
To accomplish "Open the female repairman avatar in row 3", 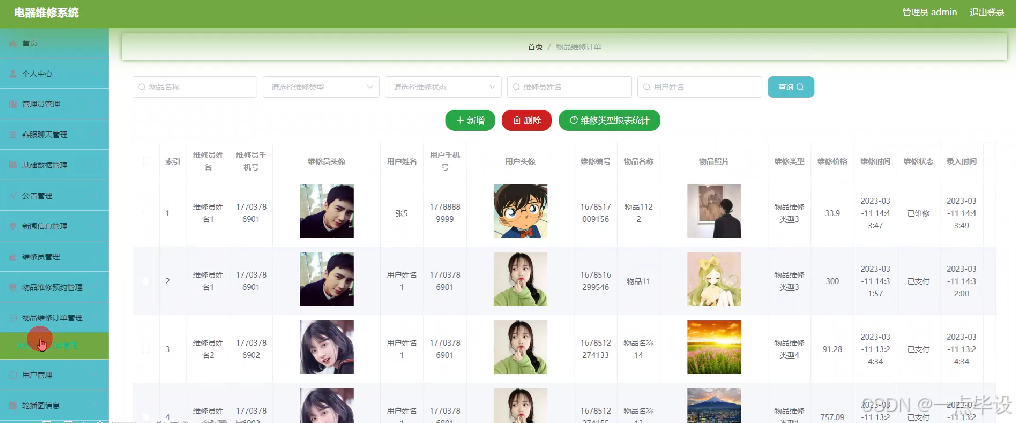I will click(327, 347).
